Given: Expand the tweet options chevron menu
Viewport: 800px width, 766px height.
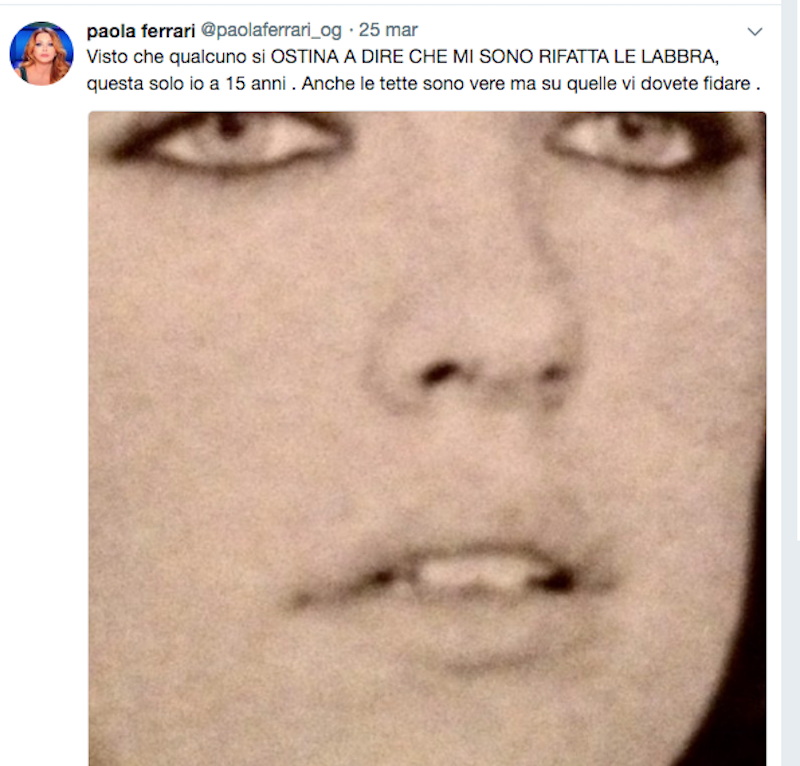Looking at the screenshot, I should pyautogui.click(x=755, y=32).
